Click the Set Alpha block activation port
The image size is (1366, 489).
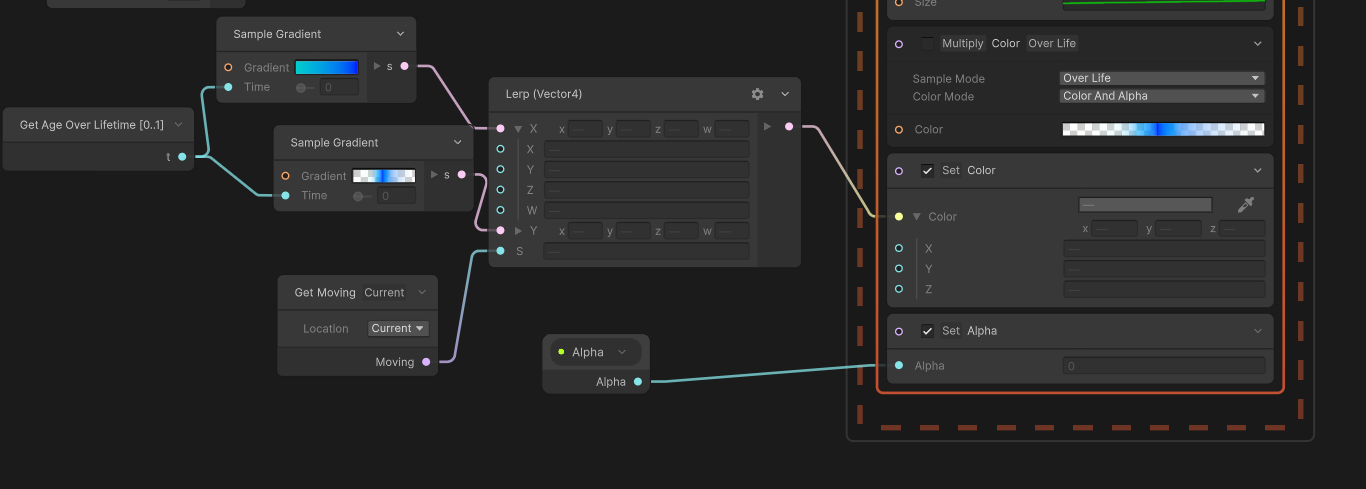[899, 331]
